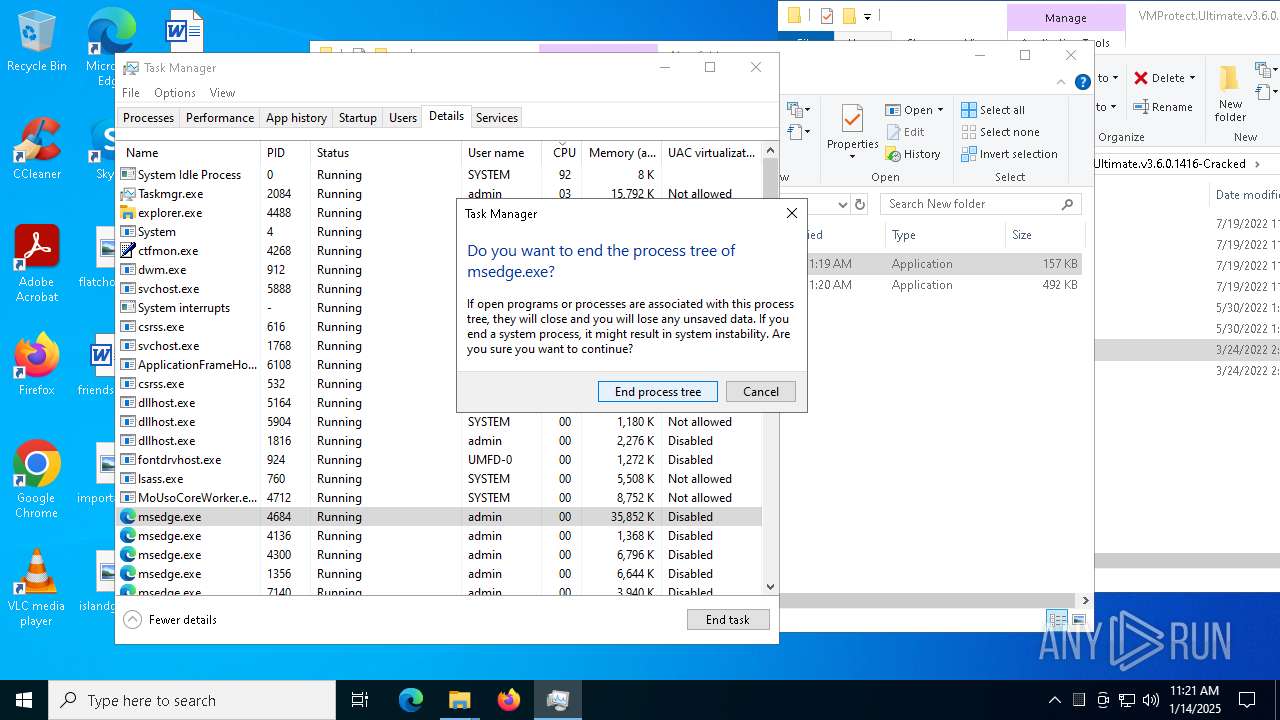The image size is (1280, 720).
Task: Show hidden system tray icons
Action: (x=1054, y=700)
